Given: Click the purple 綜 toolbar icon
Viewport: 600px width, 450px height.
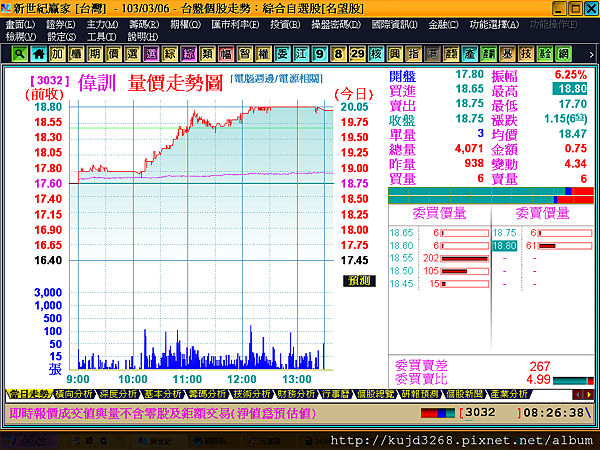Looking at the screenshot, I should click(188, 54).
